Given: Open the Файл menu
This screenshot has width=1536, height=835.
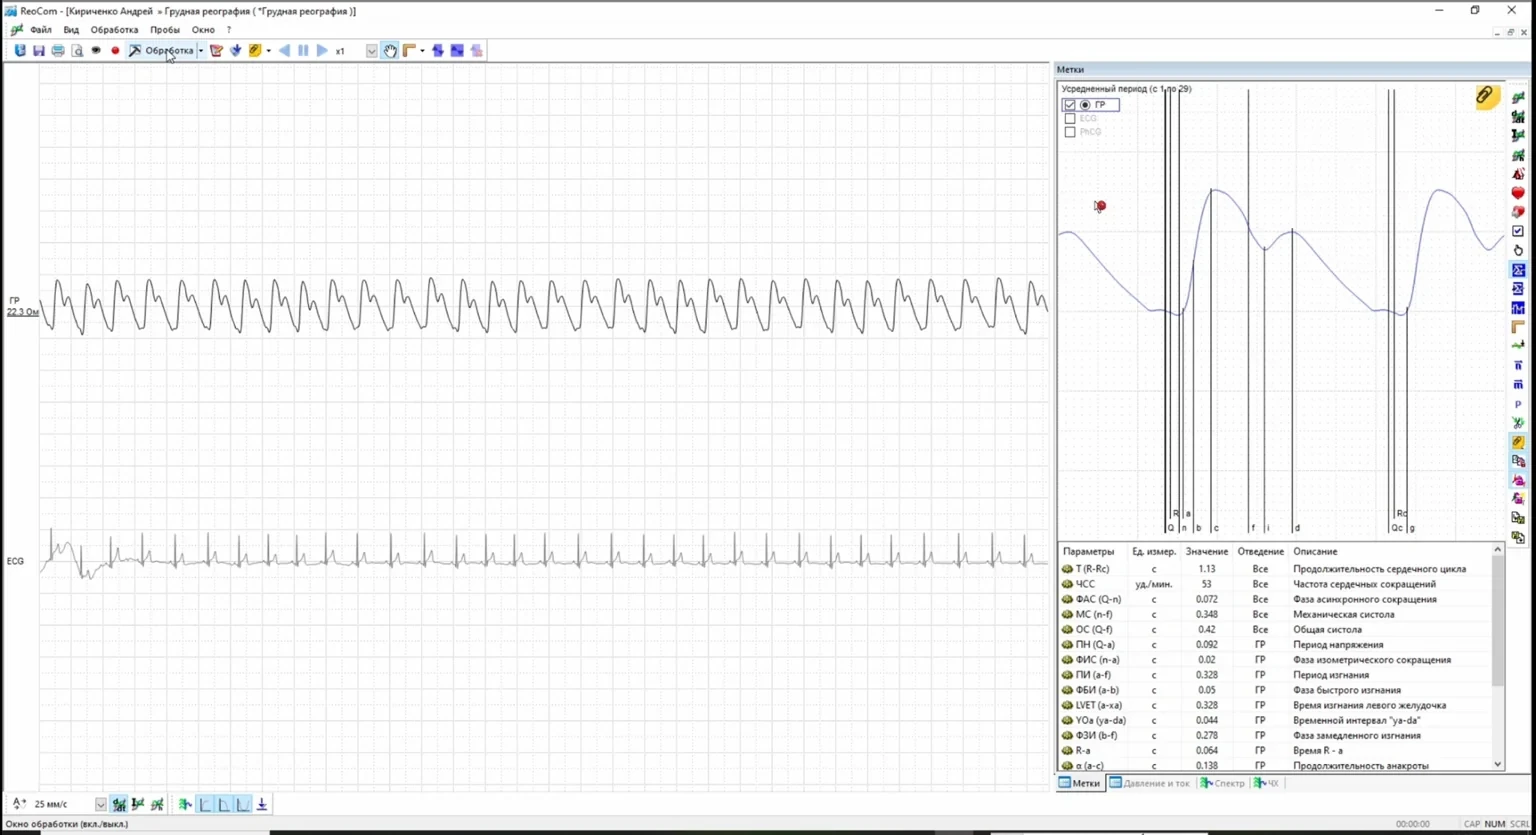Looking at the screenshot, I should (x=41, y=30).
